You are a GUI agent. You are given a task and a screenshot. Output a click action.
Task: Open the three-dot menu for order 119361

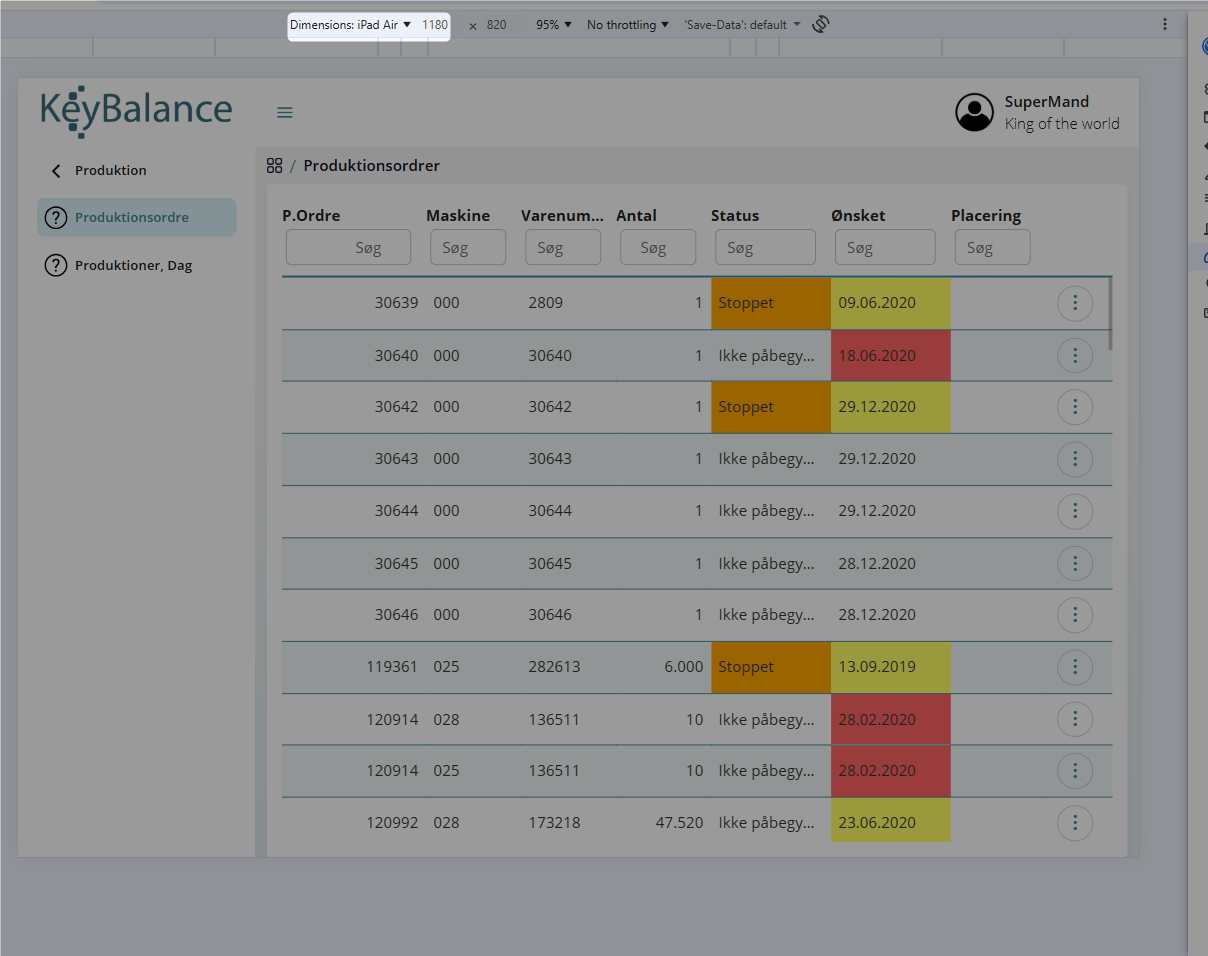[x=1074, y=667]
